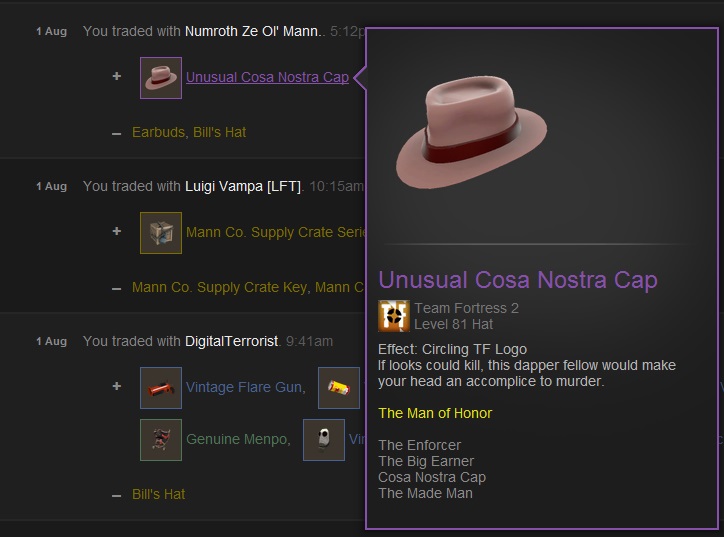Click the yellow canister item icon
The image size is (724, 537).
click(x=338, y=388)
